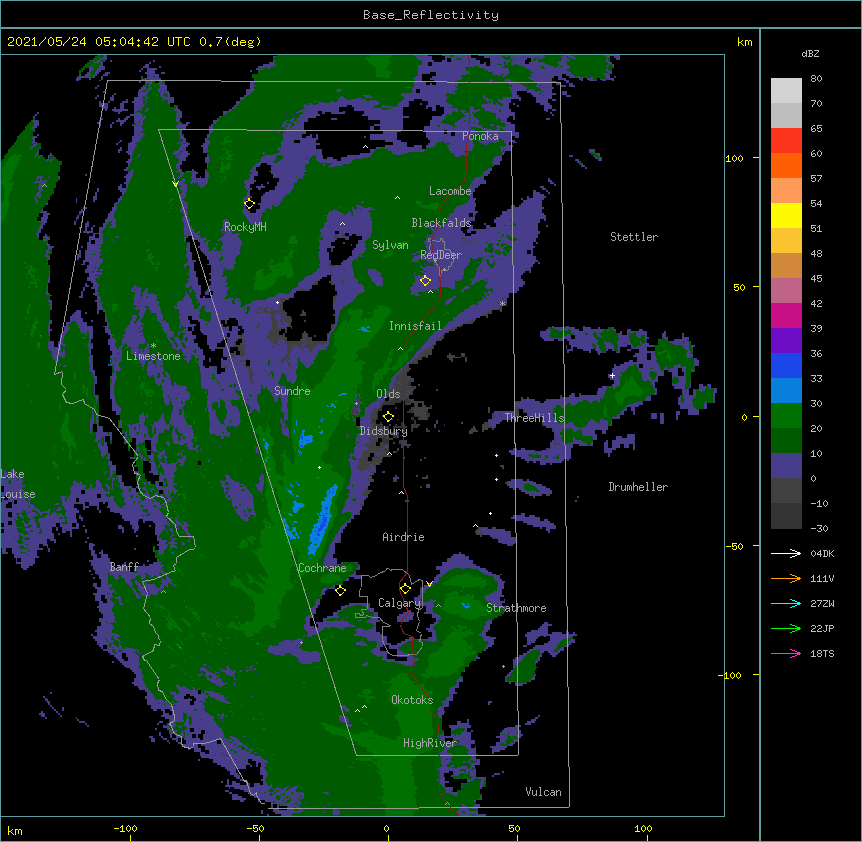Viewport: 862px width, 842px height.
Task: Click the Vulcan label
Action: 543,792
